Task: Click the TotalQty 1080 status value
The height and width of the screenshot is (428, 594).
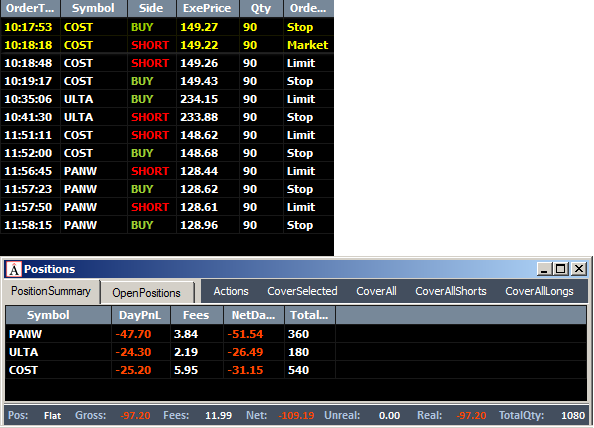Action: point(573,416)
